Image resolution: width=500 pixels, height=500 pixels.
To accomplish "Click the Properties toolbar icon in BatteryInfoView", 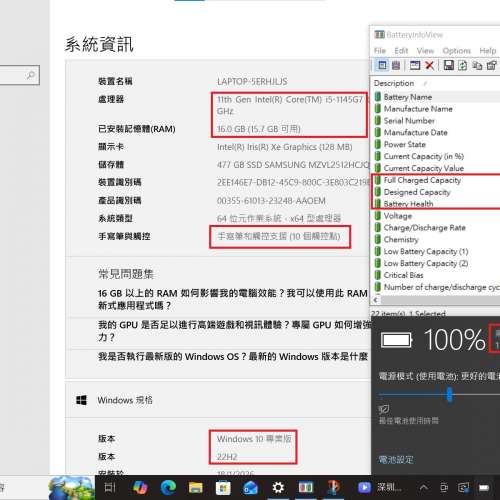I will 492,65.
